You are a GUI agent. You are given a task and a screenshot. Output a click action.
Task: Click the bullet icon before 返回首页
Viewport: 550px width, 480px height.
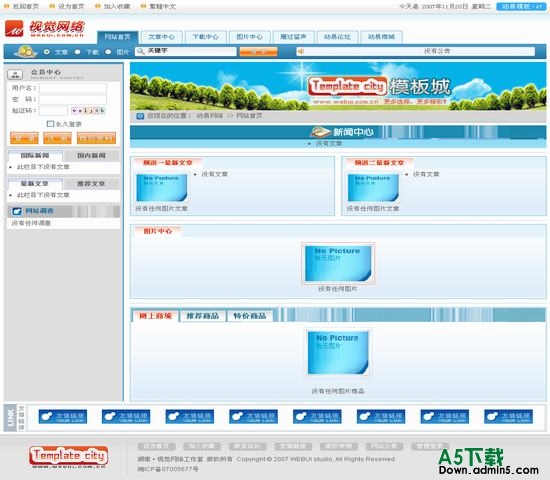6,6
